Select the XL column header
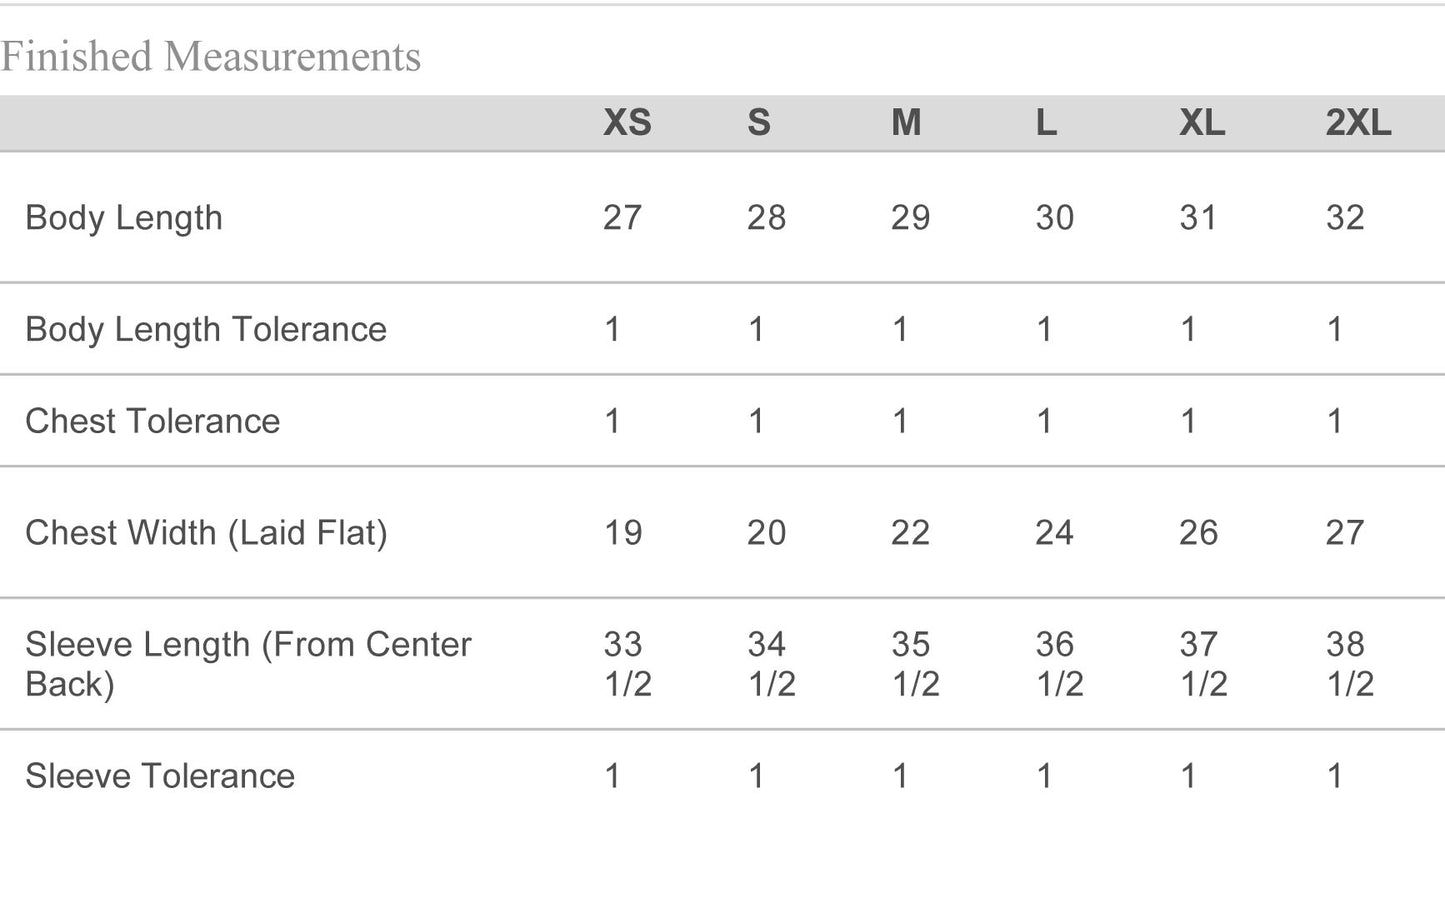This screenshot has width=1445, height=908. (x=1202, y=123)
